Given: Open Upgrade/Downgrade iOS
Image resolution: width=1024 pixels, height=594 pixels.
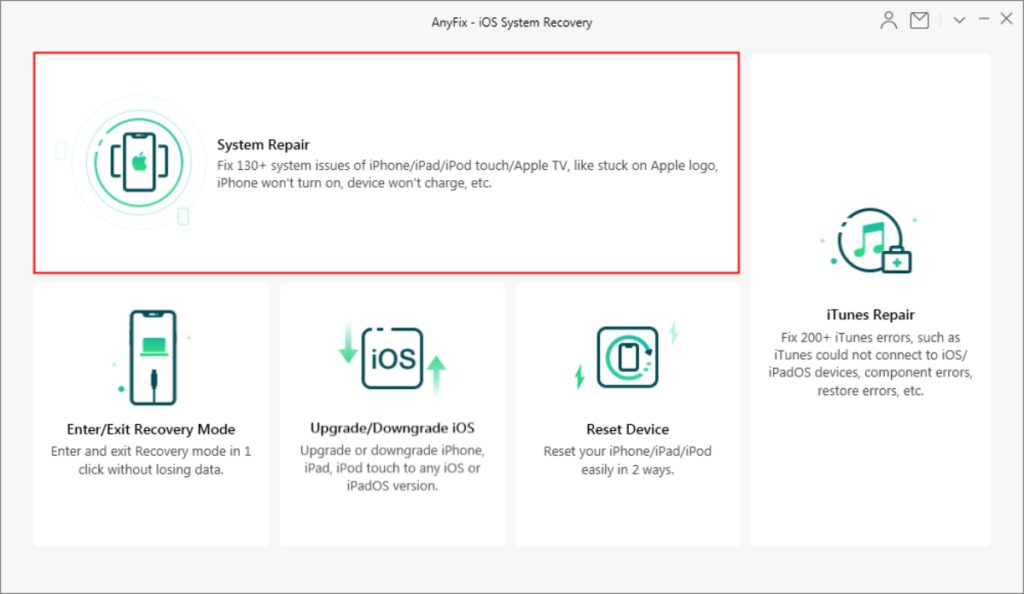Looking at the screenshot, I should click(392, 428).
